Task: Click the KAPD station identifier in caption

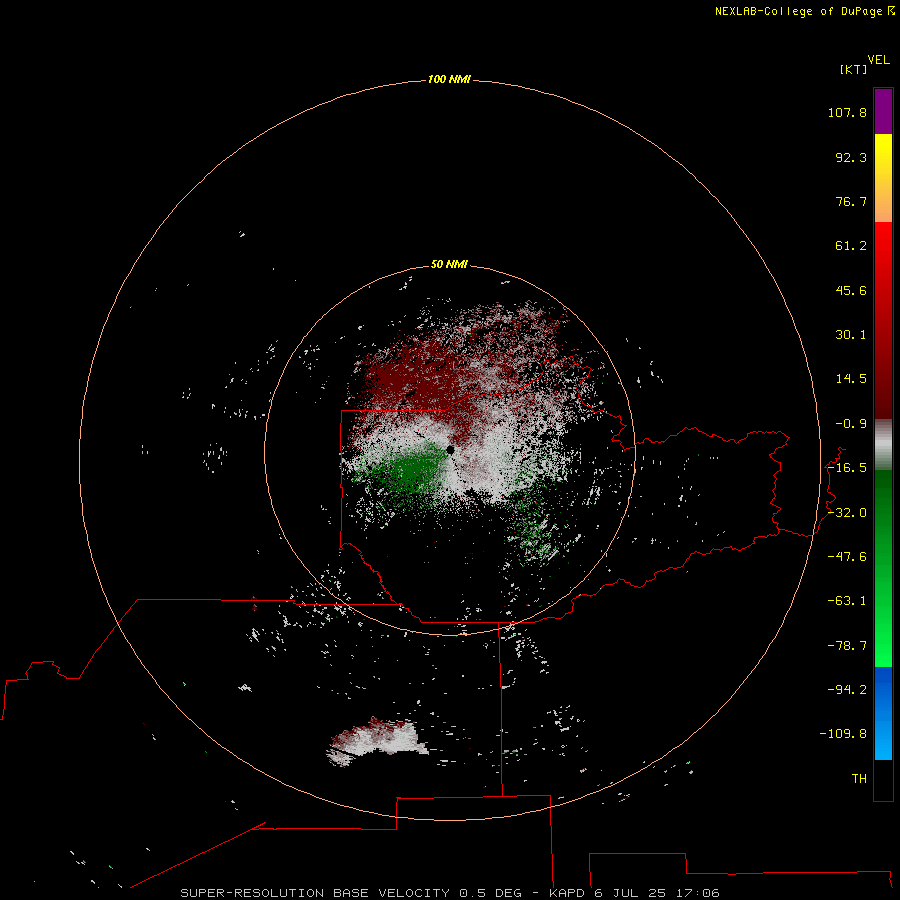Action: pyautogui.click(x=567, y=893)
